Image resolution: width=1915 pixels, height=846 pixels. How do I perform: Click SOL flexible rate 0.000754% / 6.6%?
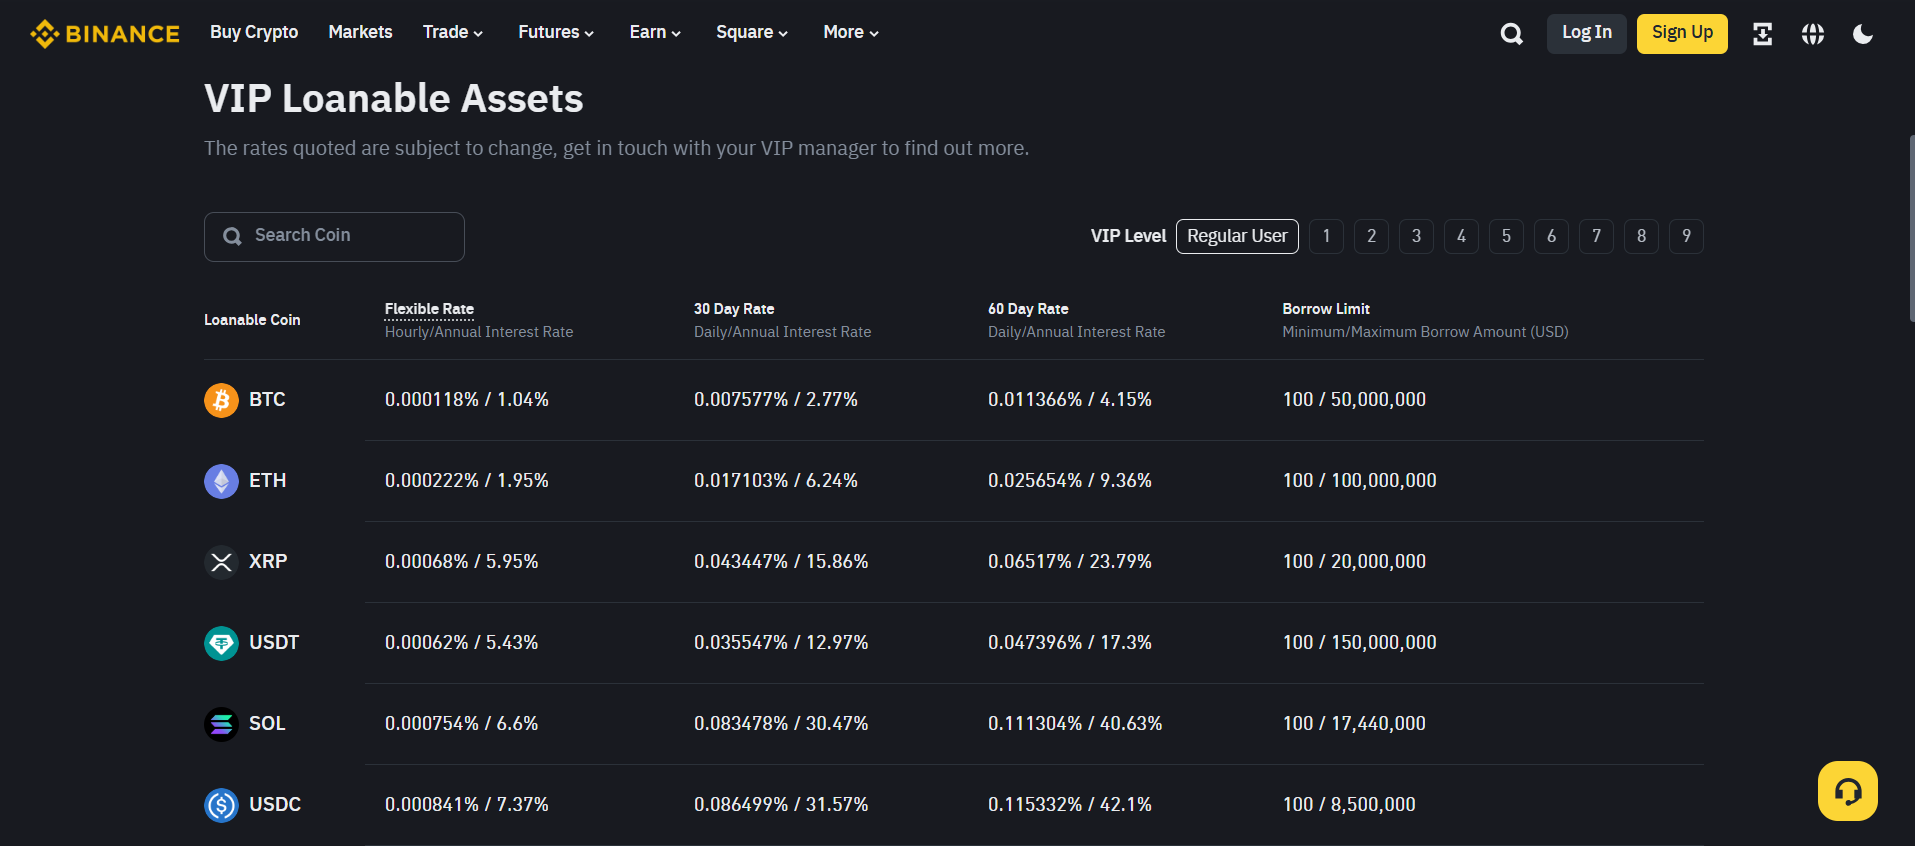pyautogui.click(x=462, y=724)
